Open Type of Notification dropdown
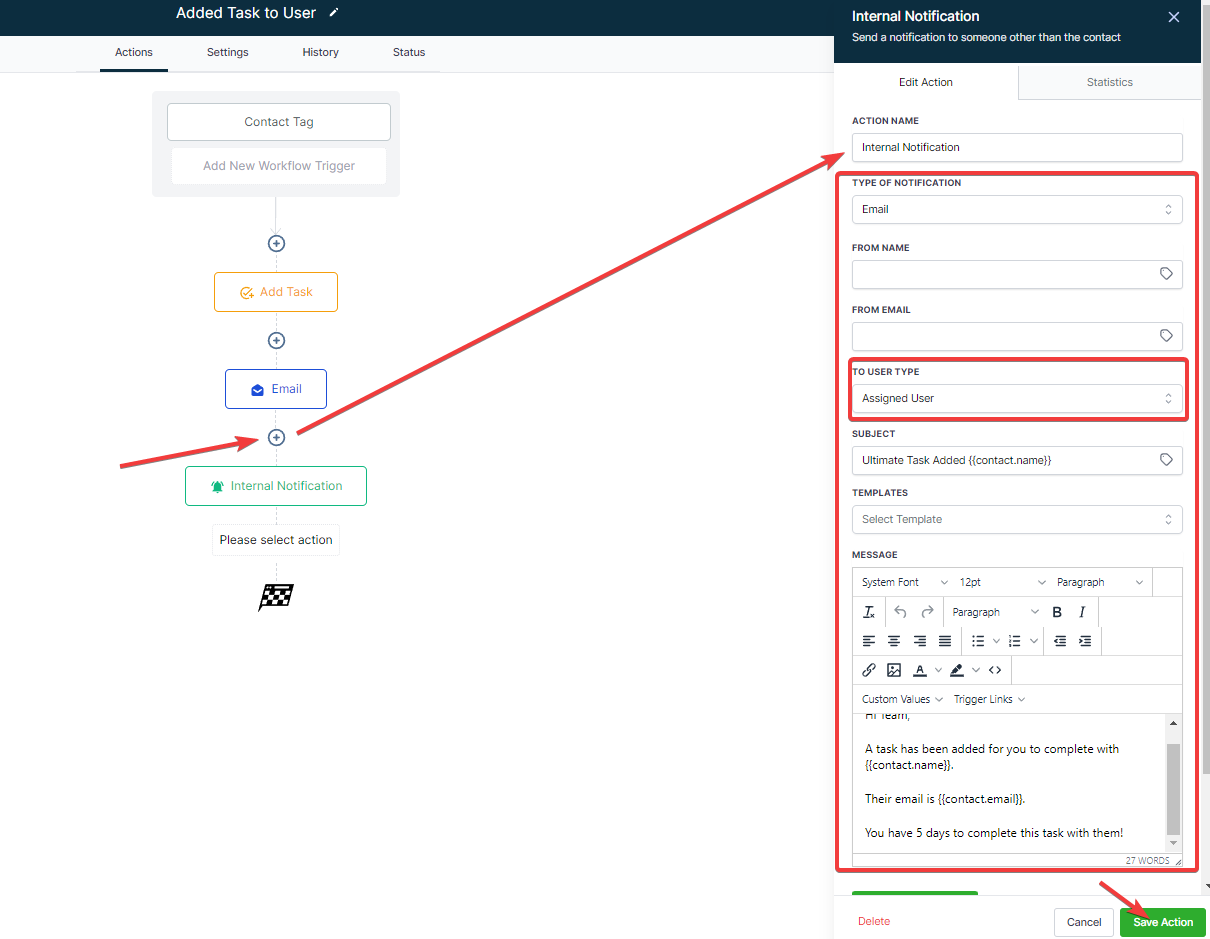Image resolution: width=1210 pixels, height=939 pixels. tap(1017, 209)
